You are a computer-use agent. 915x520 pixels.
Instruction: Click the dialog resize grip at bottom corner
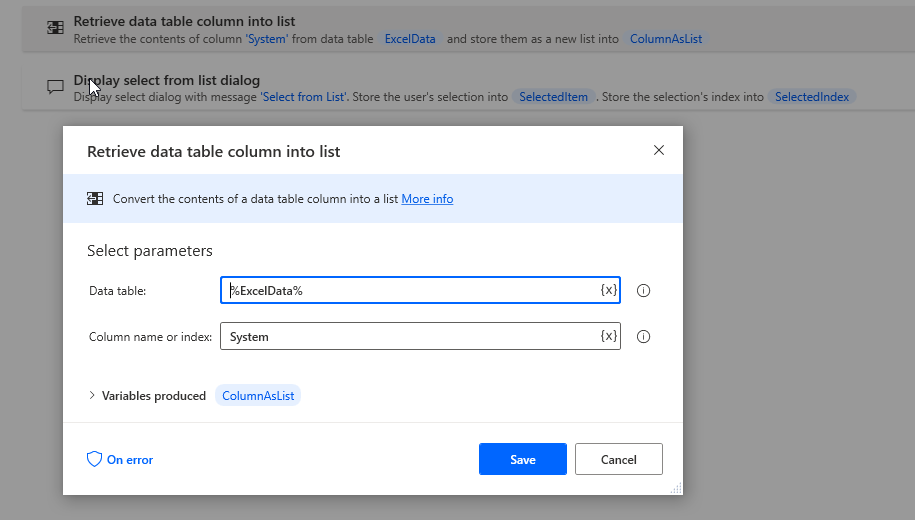coord(676,488)
